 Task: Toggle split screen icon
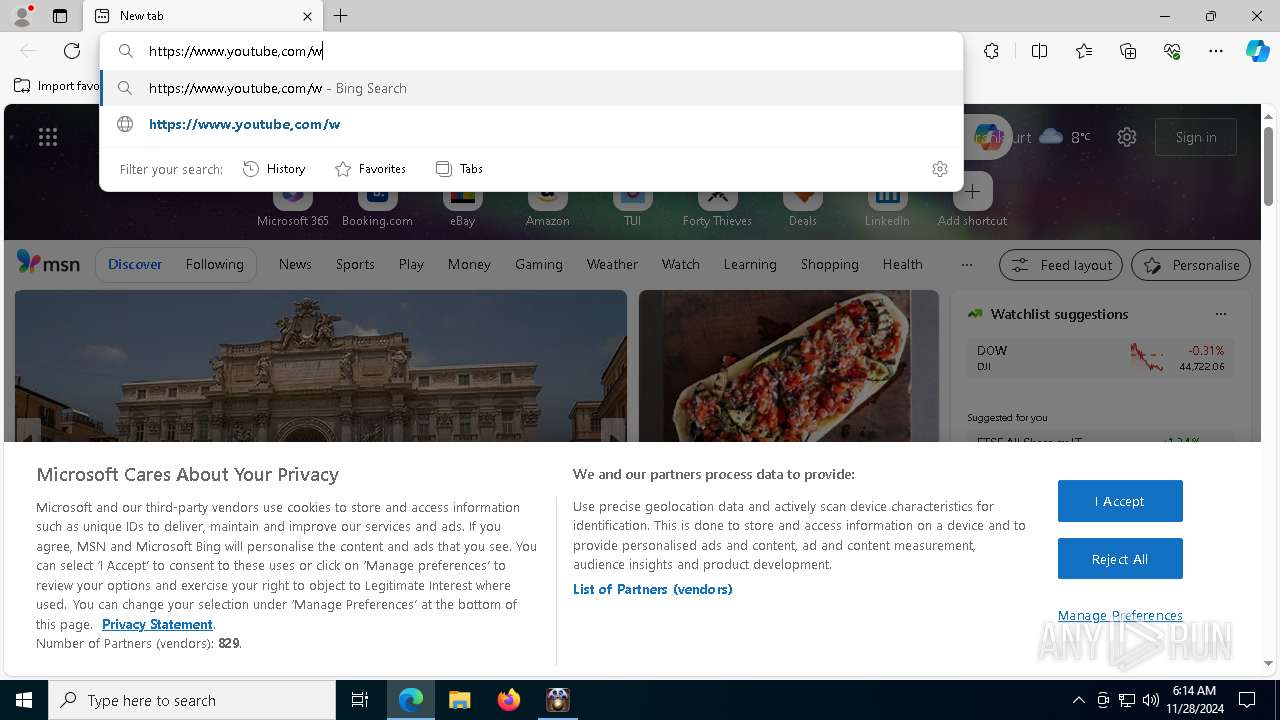(1039, 51)
